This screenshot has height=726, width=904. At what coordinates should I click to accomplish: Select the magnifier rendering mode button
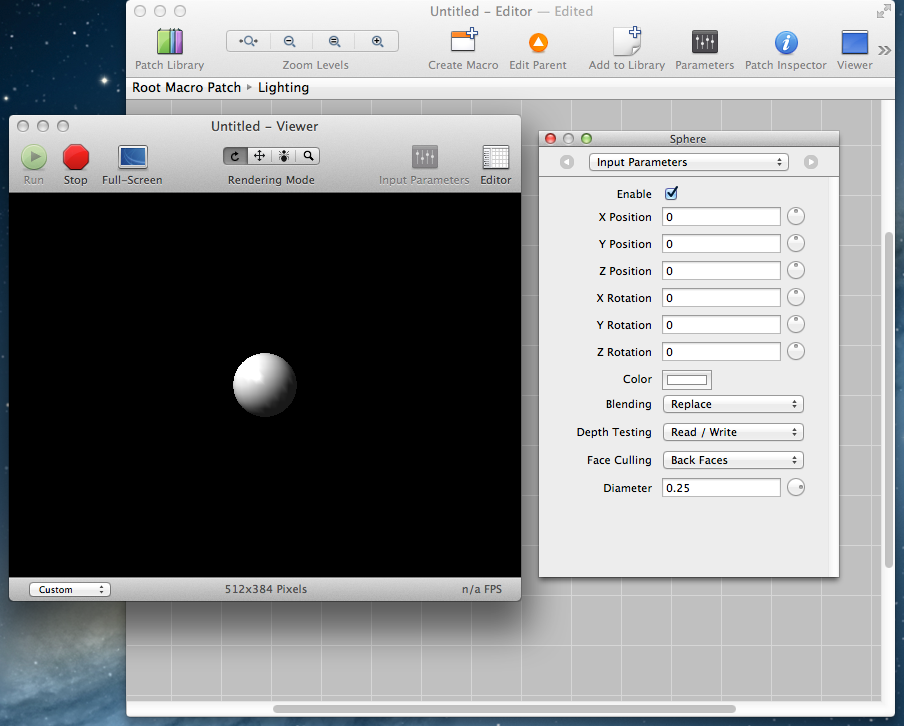[309, 156]
